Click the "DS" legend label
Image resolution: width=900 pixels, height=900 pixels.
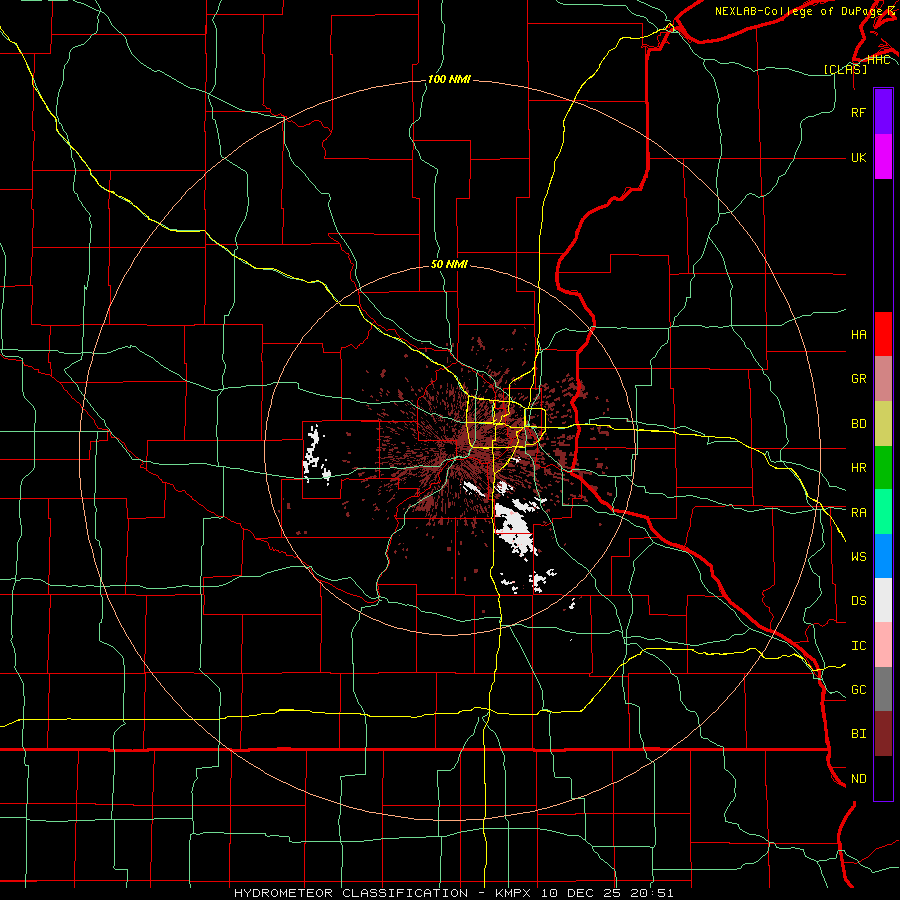(x=859, y=601)
